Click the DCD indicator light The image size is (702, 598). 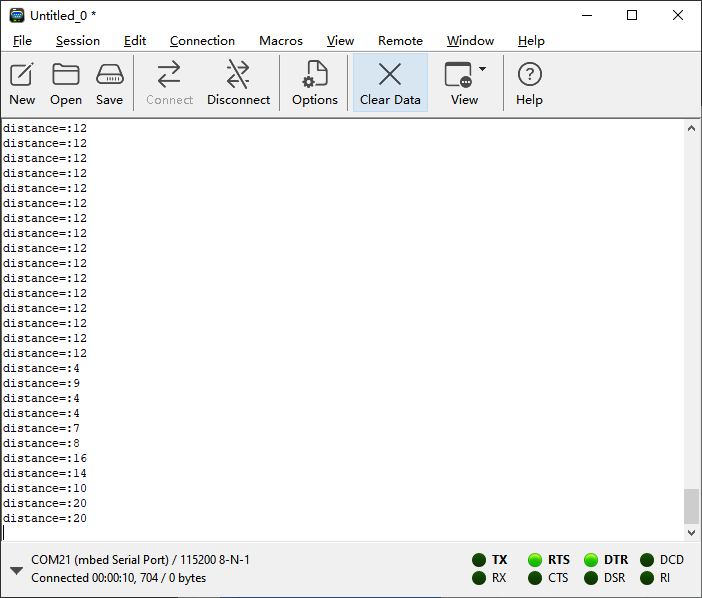tap(646, 560)
